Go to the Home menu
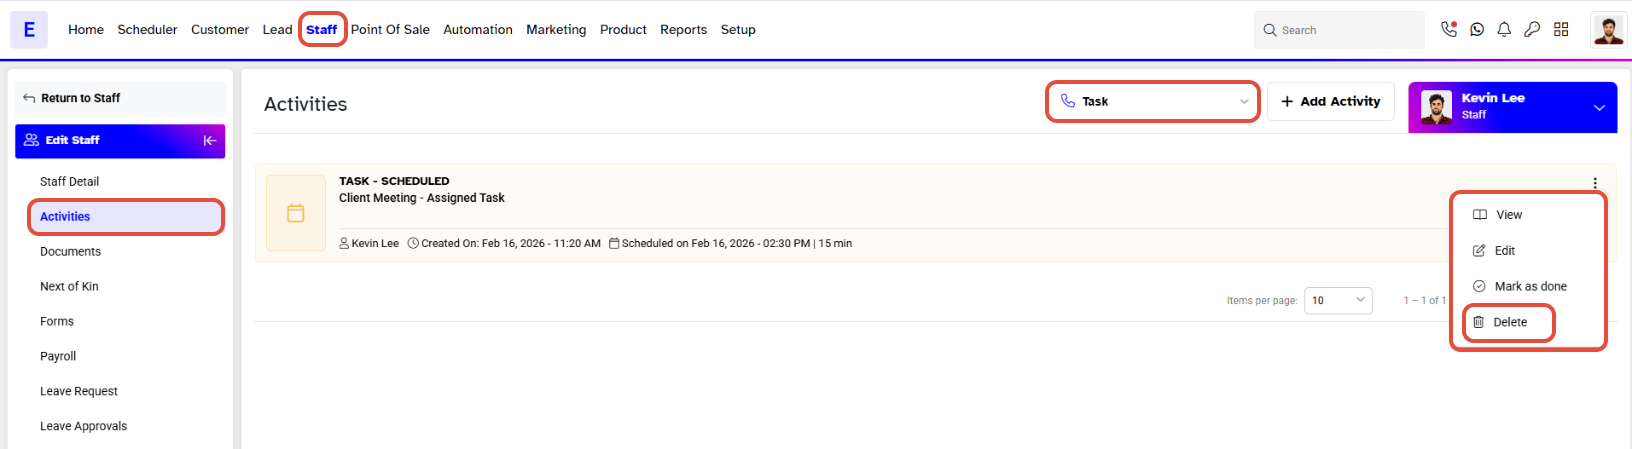 86,30
